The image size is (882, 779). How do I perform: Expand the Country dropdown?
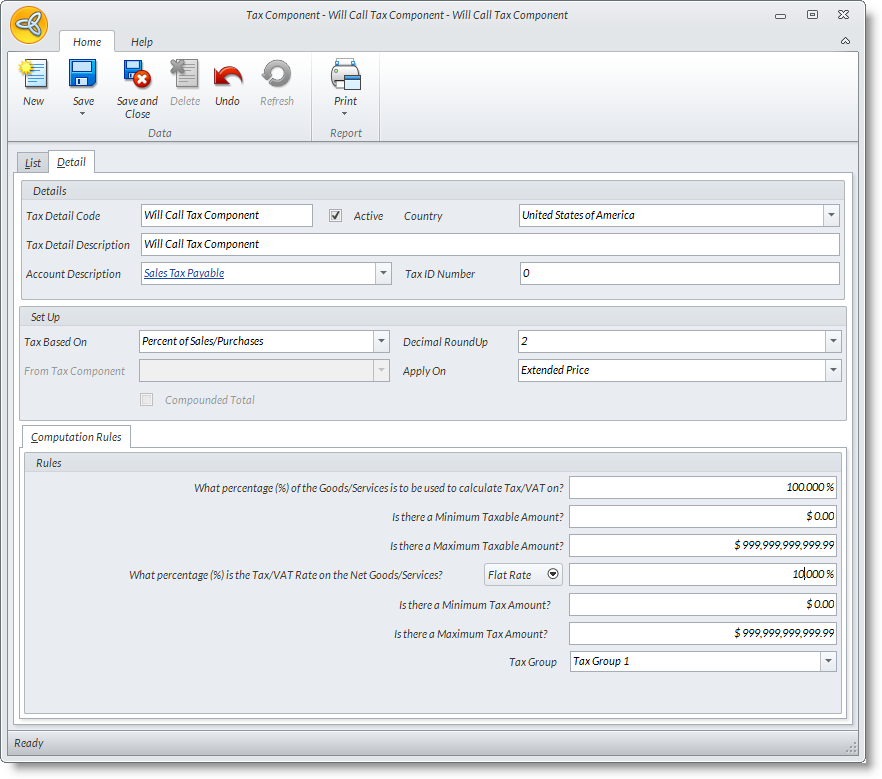830,215
